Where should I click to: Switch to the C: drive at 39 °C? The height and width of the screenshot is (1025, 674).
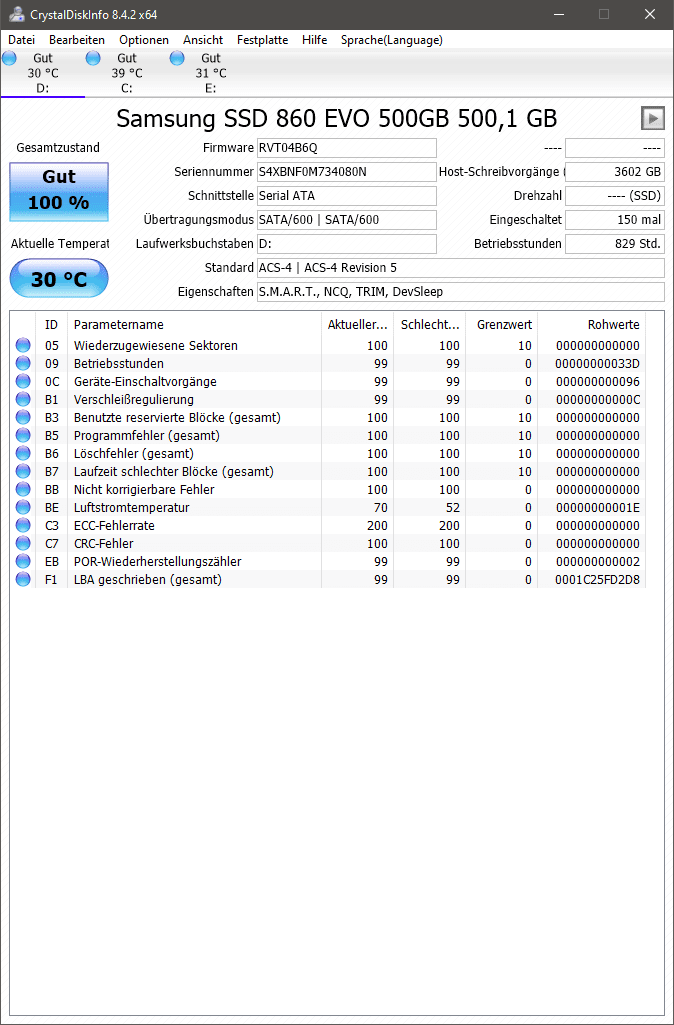126,73
